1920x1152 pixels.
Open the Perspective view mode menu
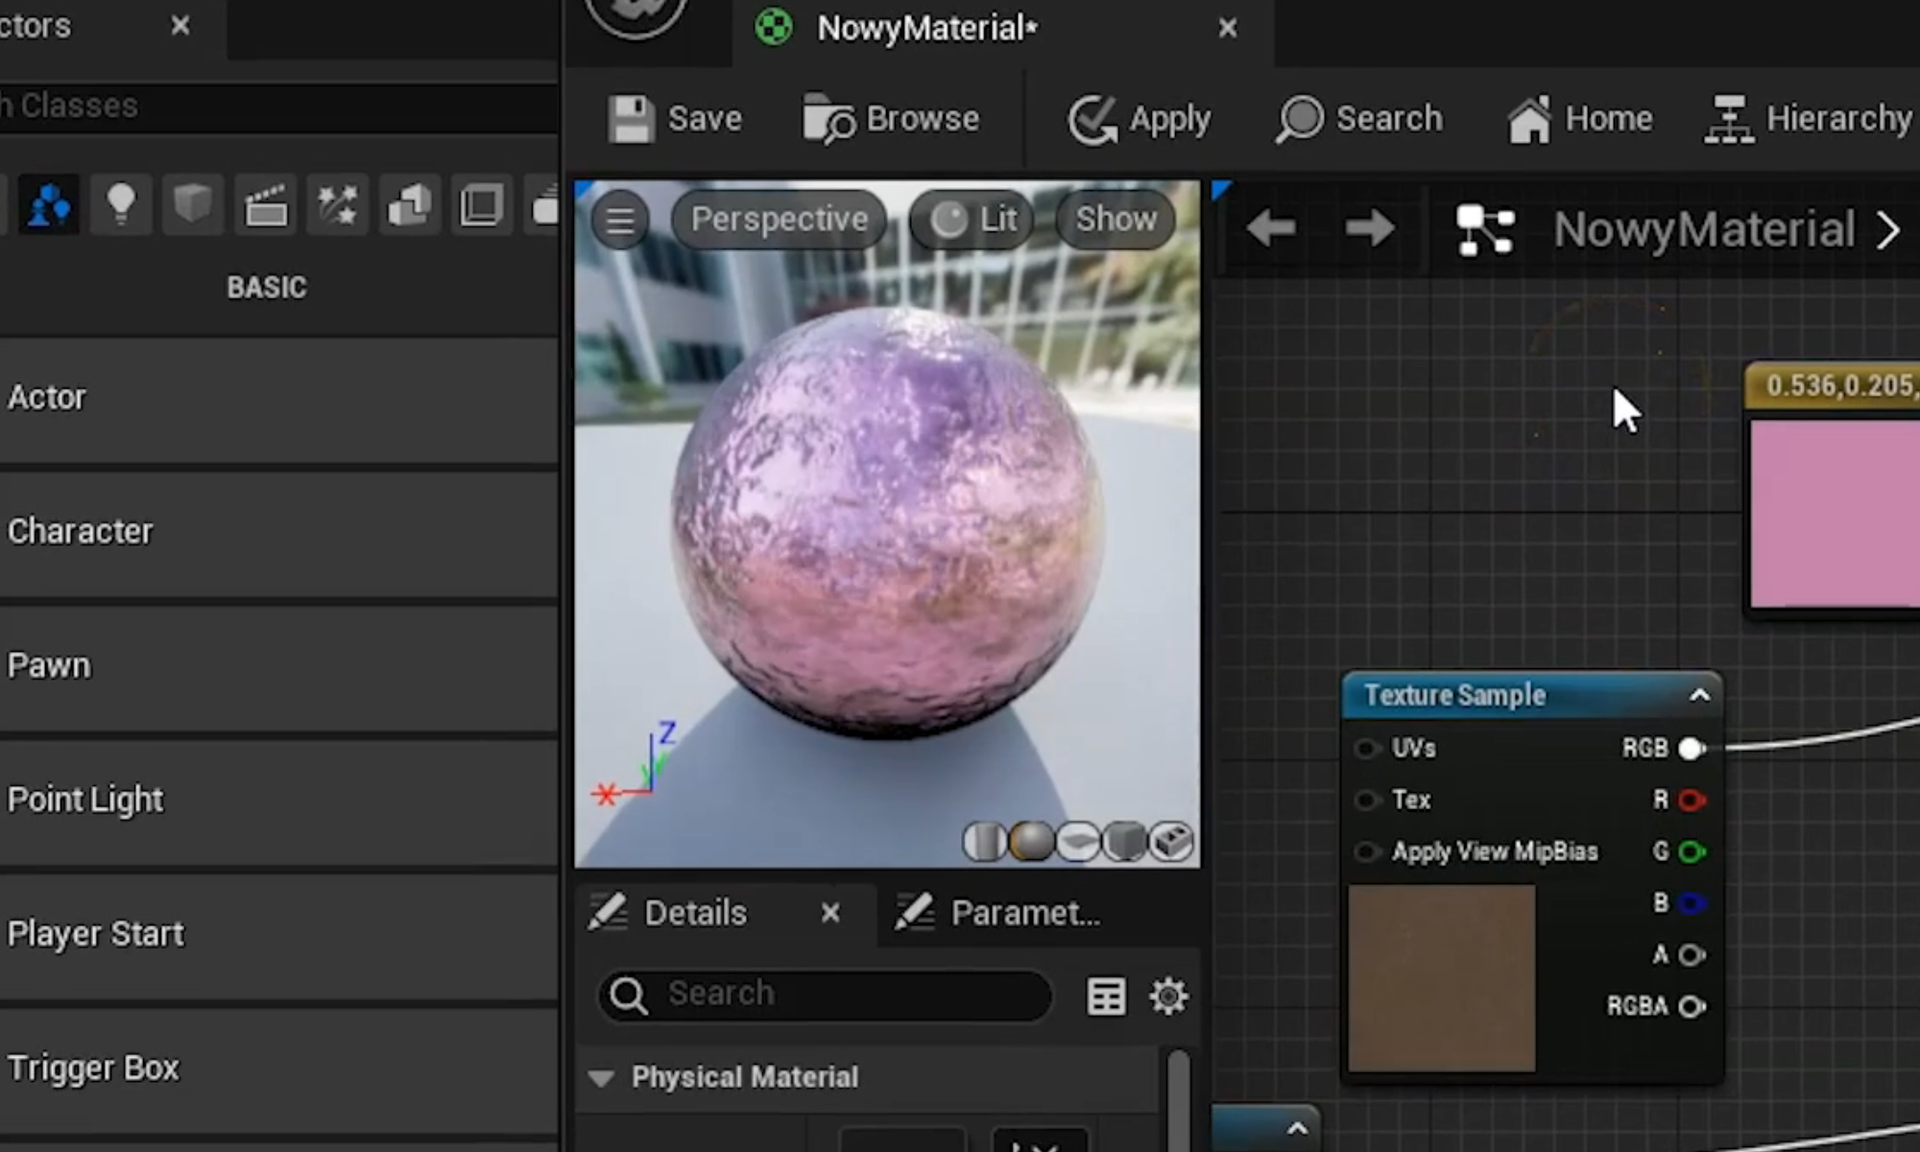(779, 219)
